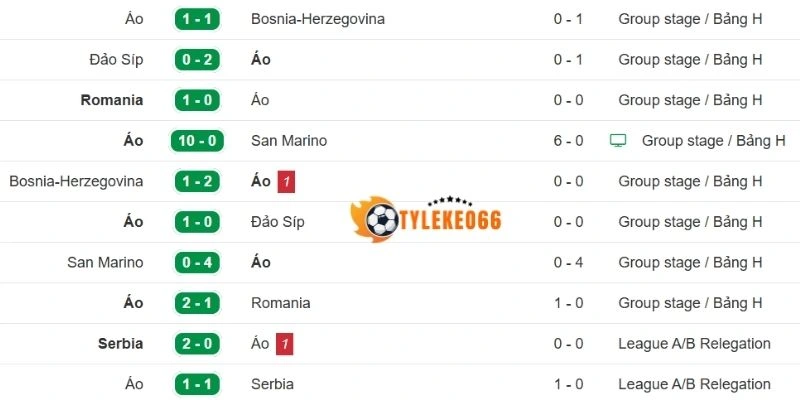
Task: Click the TYLEKEO66 watermark text
Action: 451,221
